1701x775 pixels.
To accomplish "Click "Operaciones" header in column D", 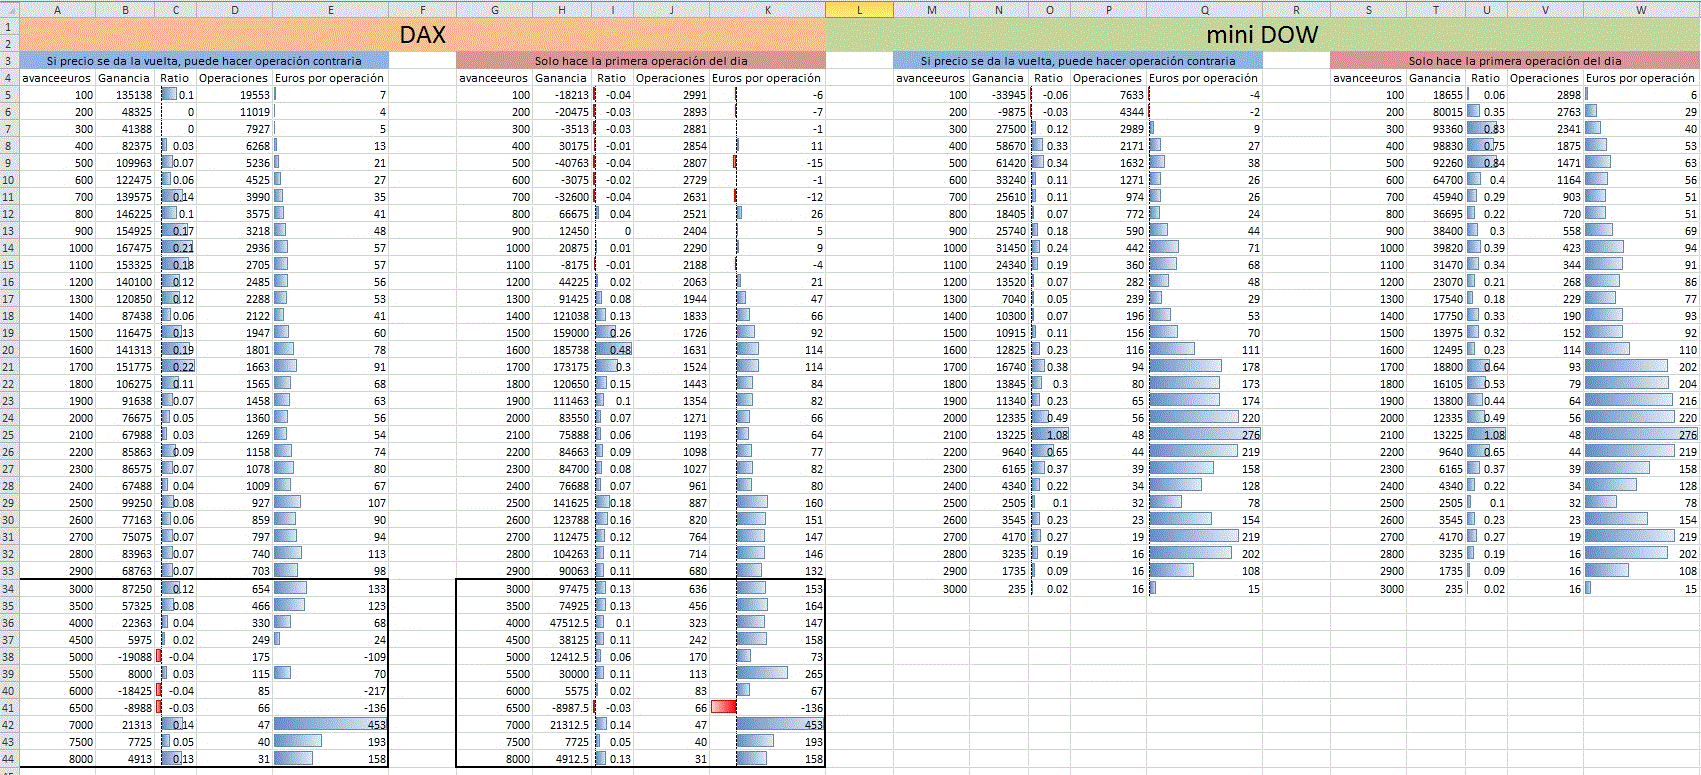I will [x=234, y=78].
